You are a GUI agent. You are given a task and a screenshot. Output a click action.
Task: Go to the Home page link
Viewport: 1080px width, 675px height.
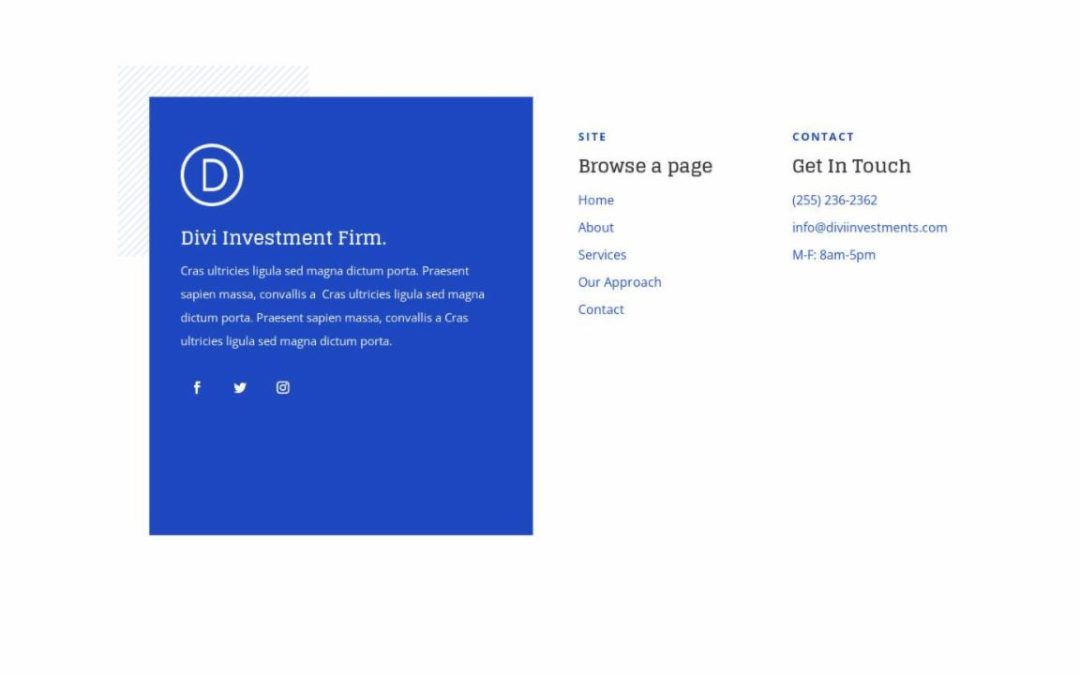point(596,200)
